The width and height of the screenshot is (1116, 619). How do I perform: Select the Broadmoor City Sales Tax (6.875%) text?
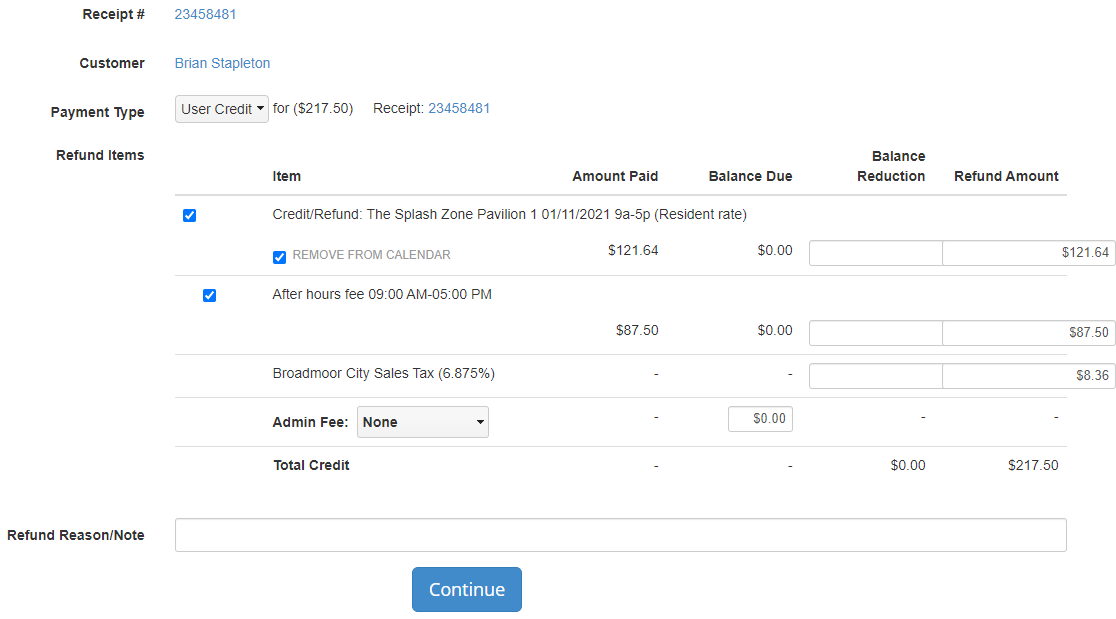click(x=384, y=374)
